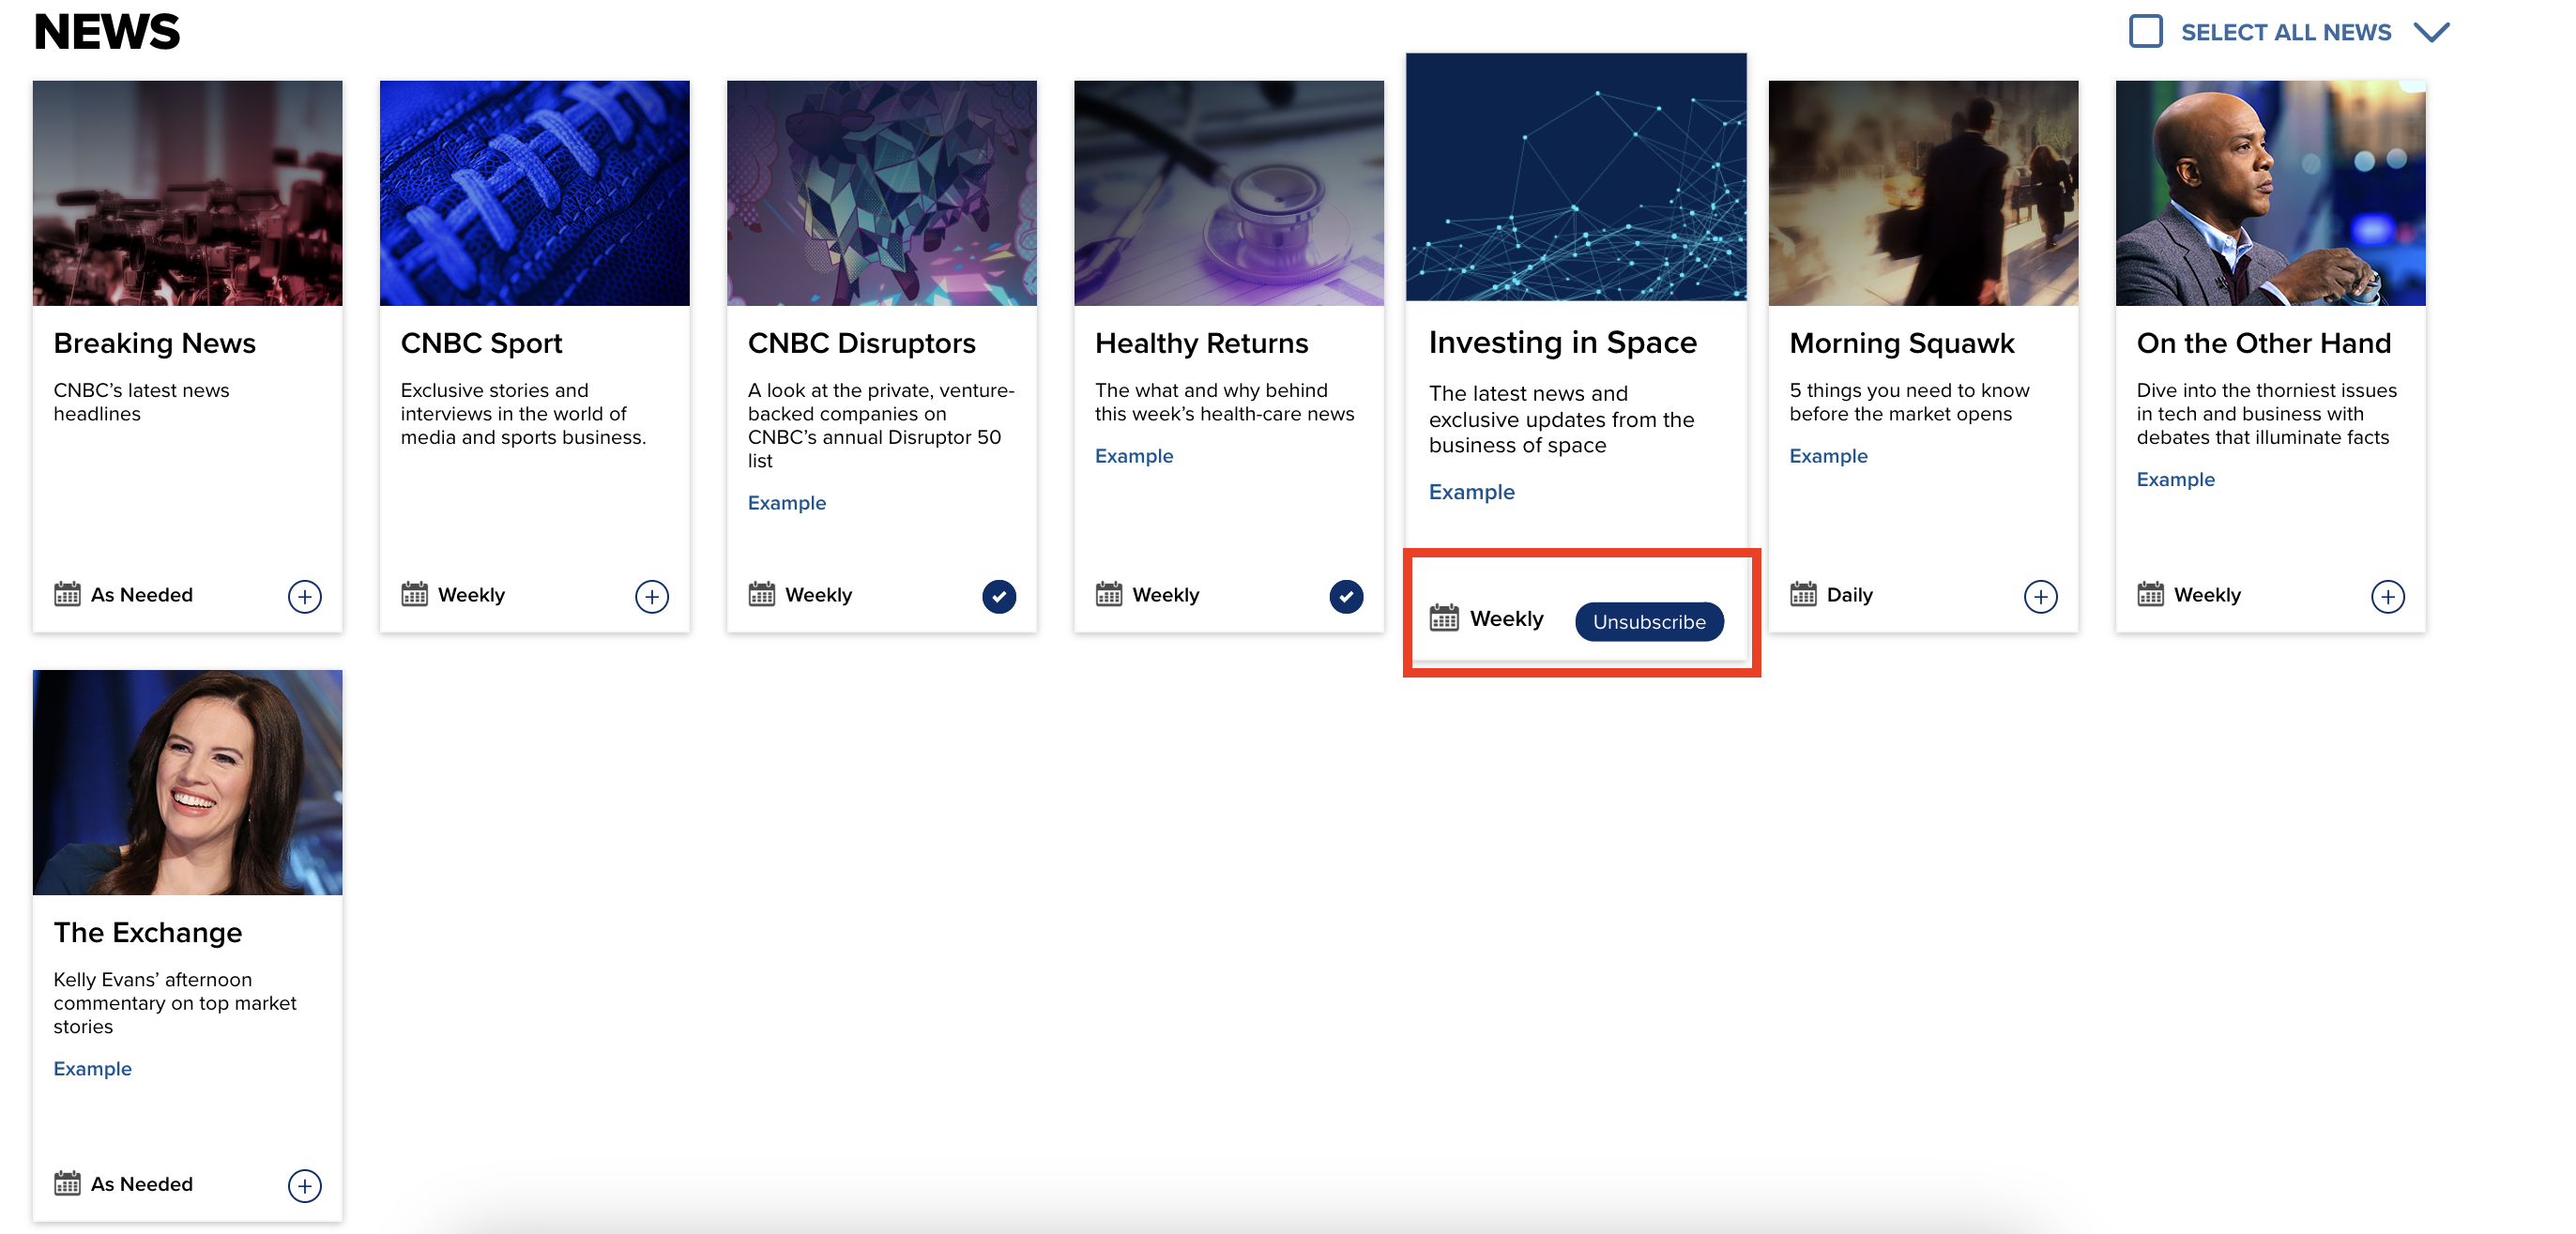Click the Weekly label on Investing in Space
The height and width of the screenshot is (1234, 2576).
pos(1506,618)
